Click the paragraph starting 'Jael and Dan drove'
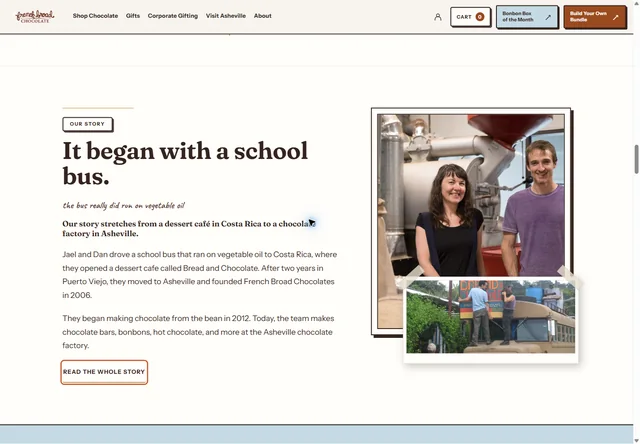 click(x=200, y=275)
